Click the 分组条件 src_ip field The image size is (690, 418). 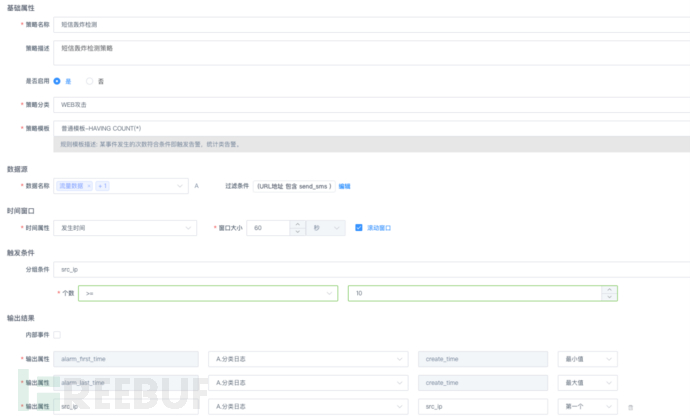[x=370, y=269]
